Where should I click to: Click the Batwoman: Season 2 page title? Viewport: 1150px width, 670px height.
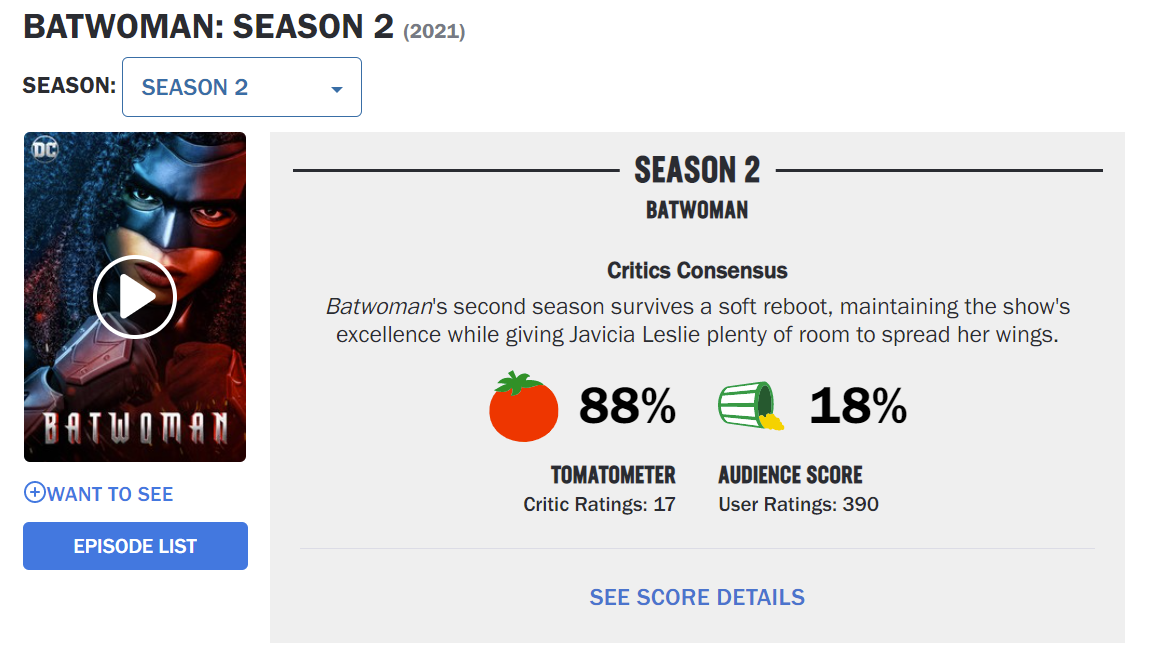(x=208, y=27)
